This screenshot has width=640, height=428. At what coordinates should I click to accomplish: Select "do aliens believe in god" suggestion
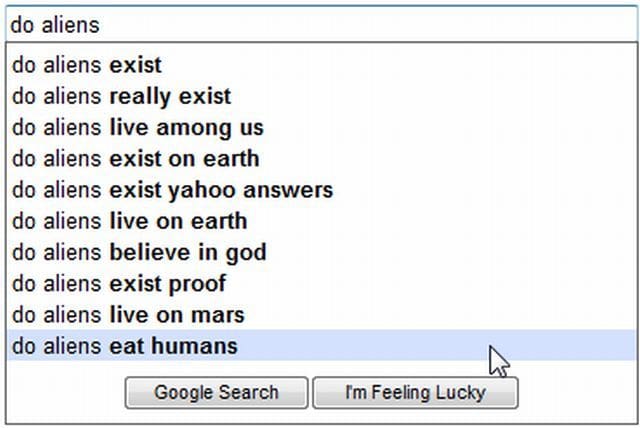(x=139, y=252)
